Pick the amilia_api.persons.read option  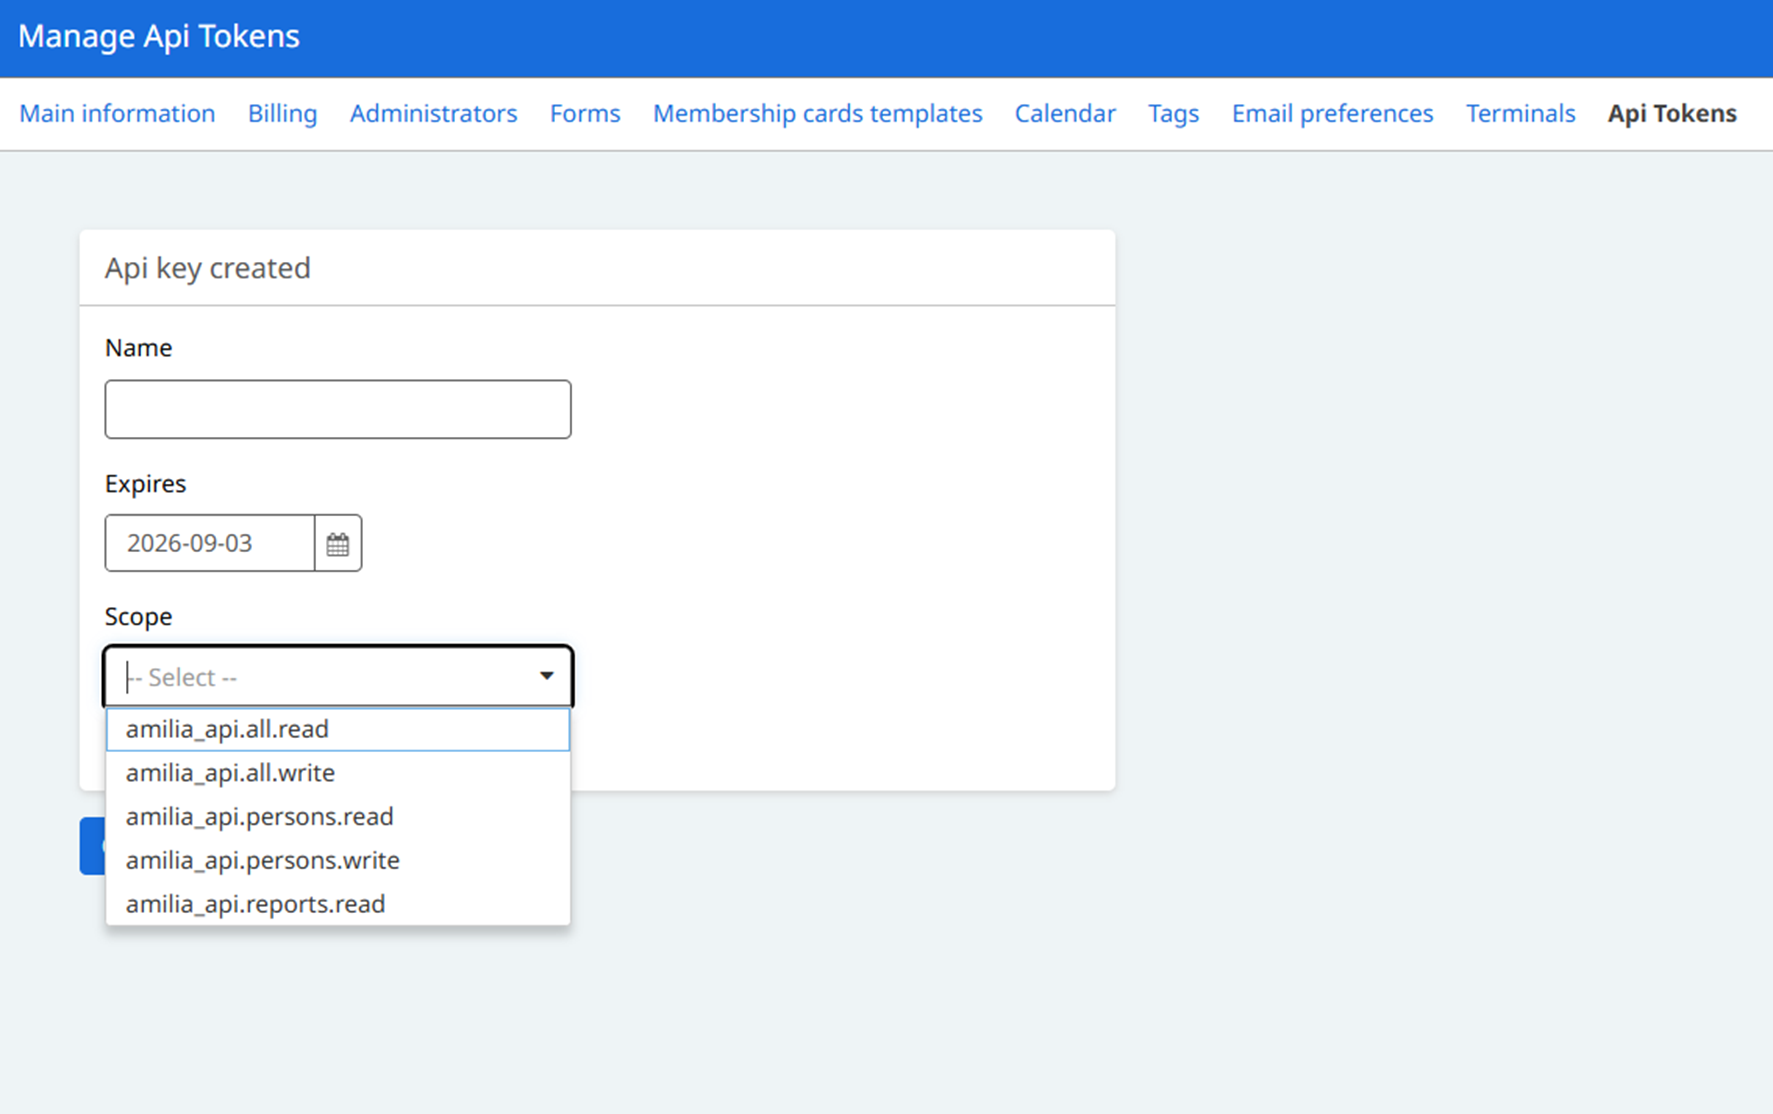pyautogui.click(x=338, y=817)
